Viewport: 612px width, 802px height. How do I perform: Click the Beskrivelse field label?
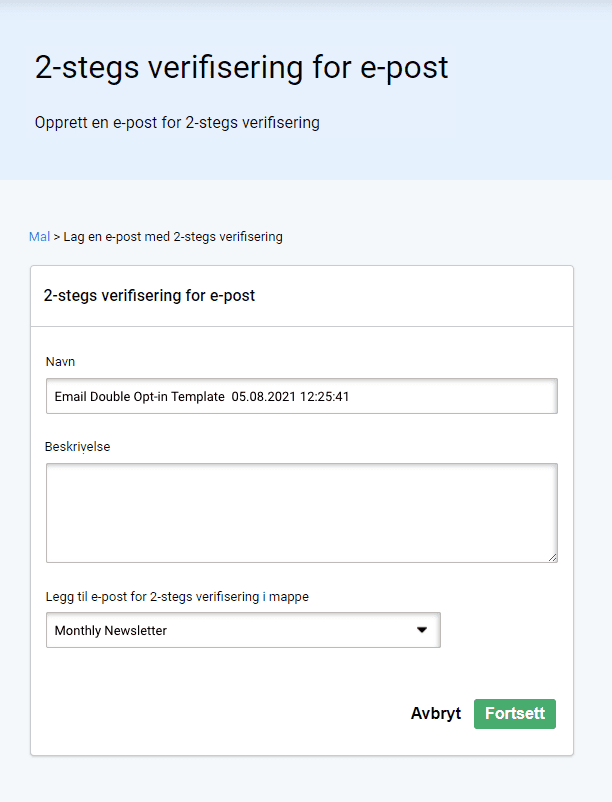[x=78, y=447]
